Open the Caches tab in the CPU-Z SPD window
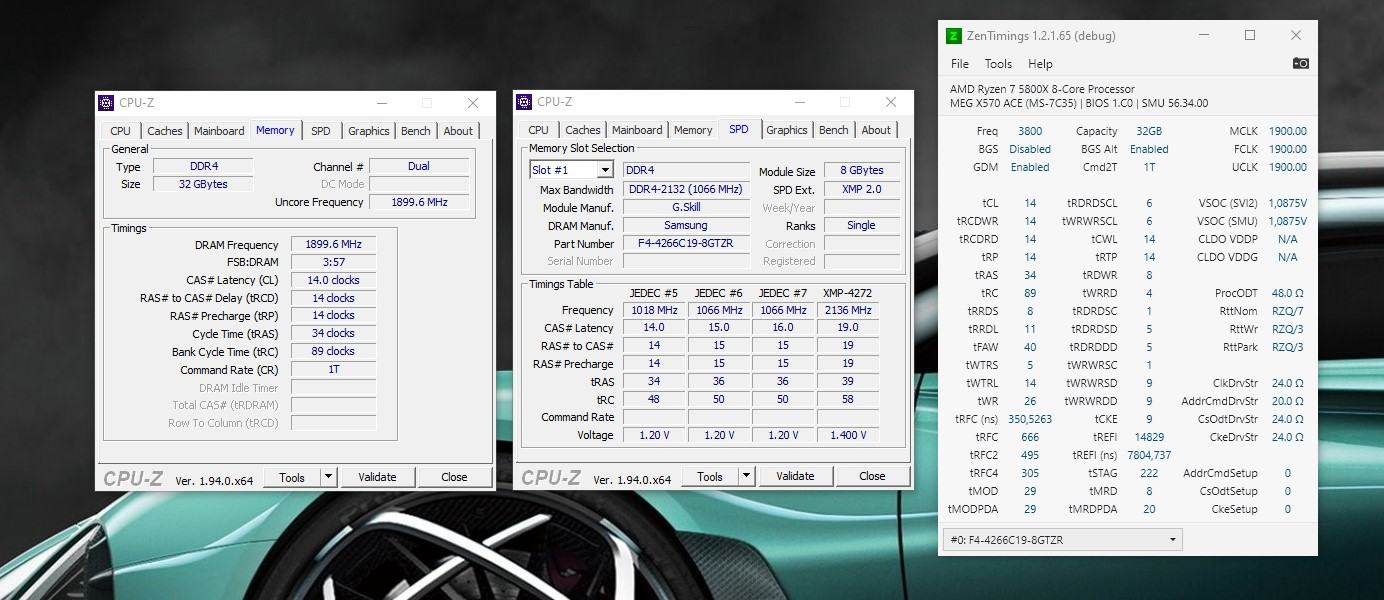This screenshot has width=1384, height=600. [x=583, y=131]
